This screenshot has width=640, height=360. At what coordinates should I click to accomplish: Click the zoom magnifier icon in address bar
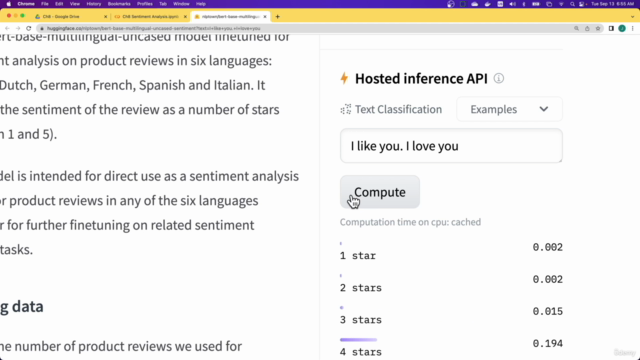point(576,28)
